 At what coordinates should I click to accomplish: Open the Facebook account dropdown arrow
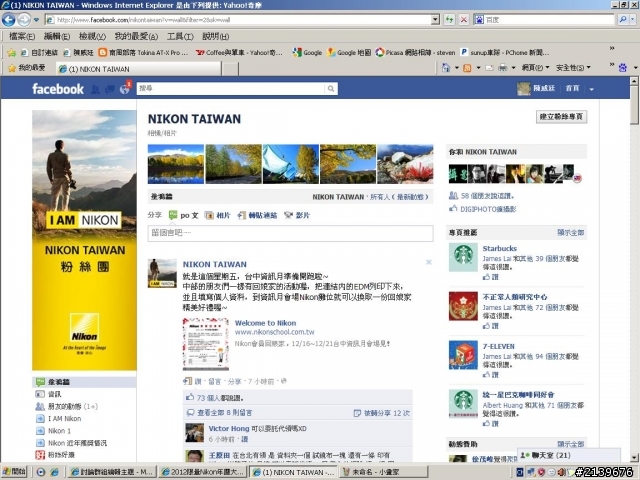[591, 89]
